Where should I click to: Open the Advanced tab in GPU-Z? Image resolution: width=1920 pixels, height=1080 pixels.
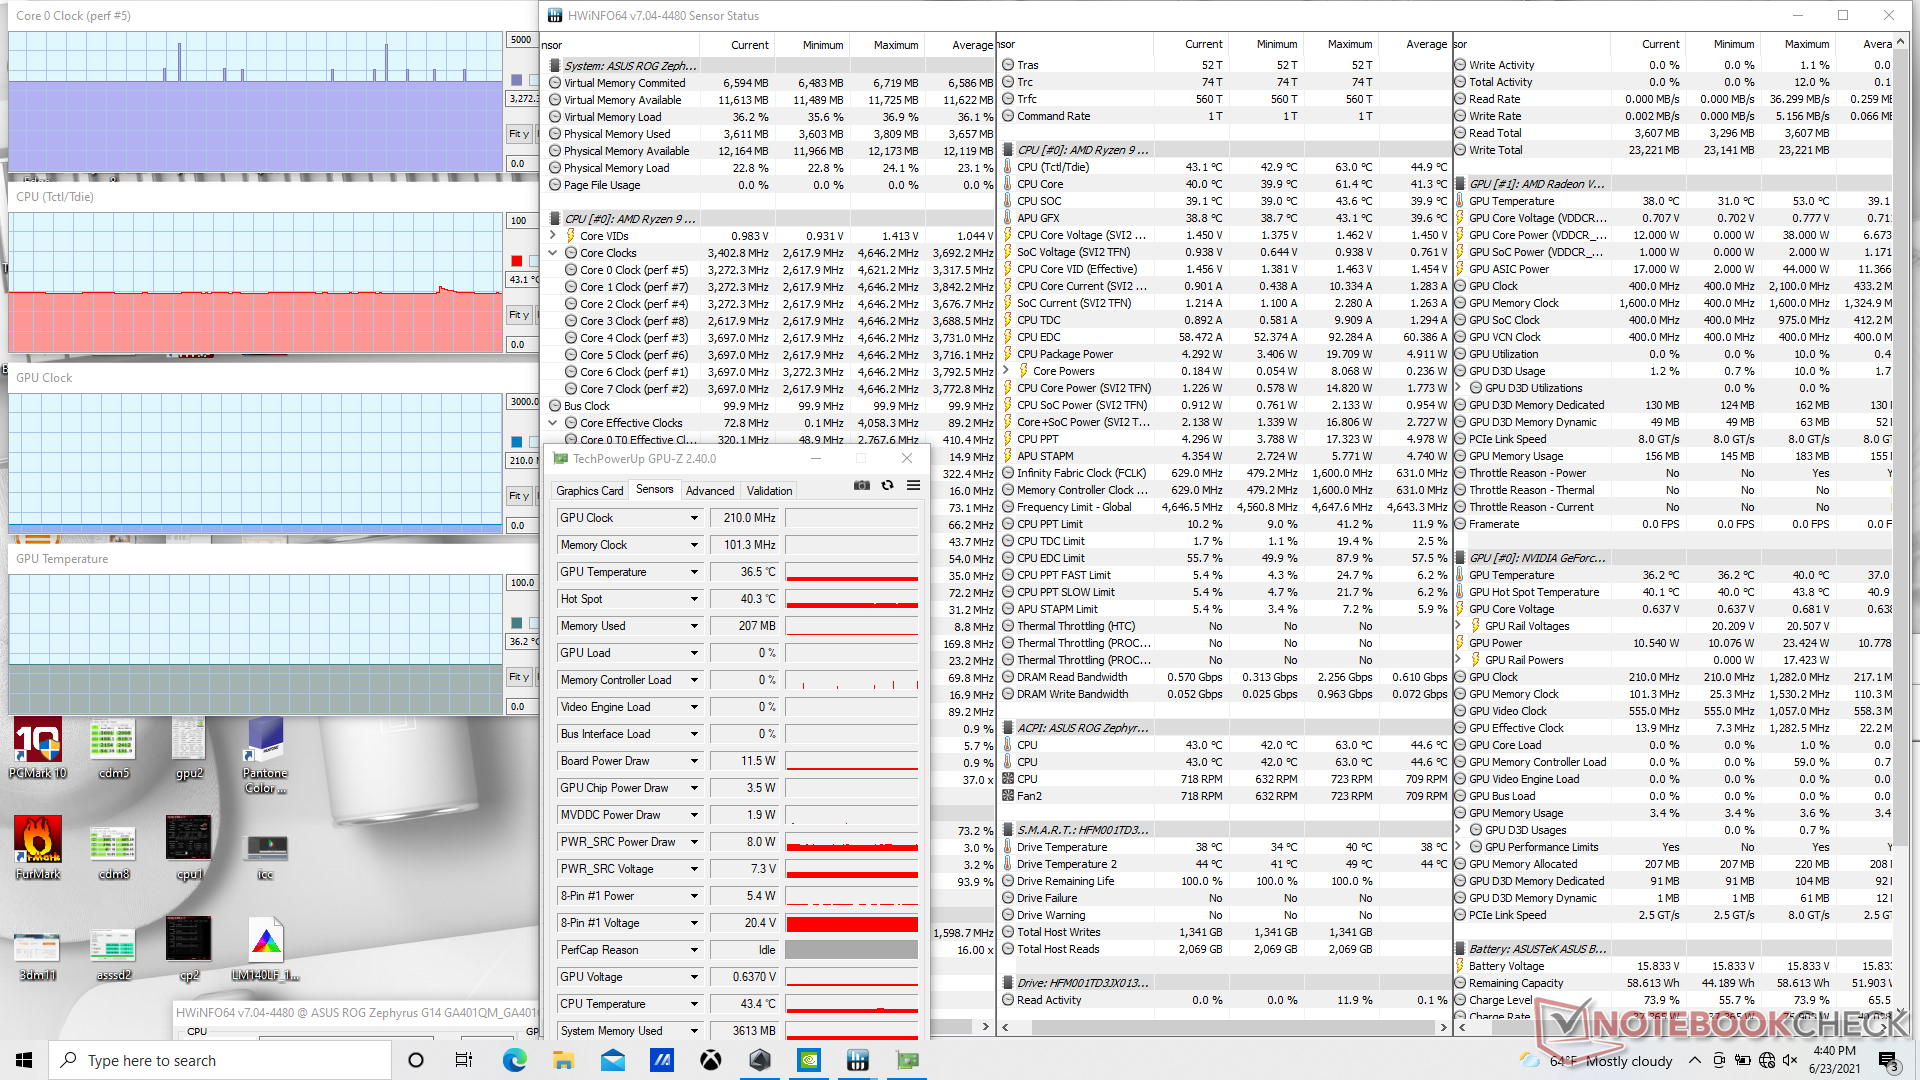(x=710, y=491)
